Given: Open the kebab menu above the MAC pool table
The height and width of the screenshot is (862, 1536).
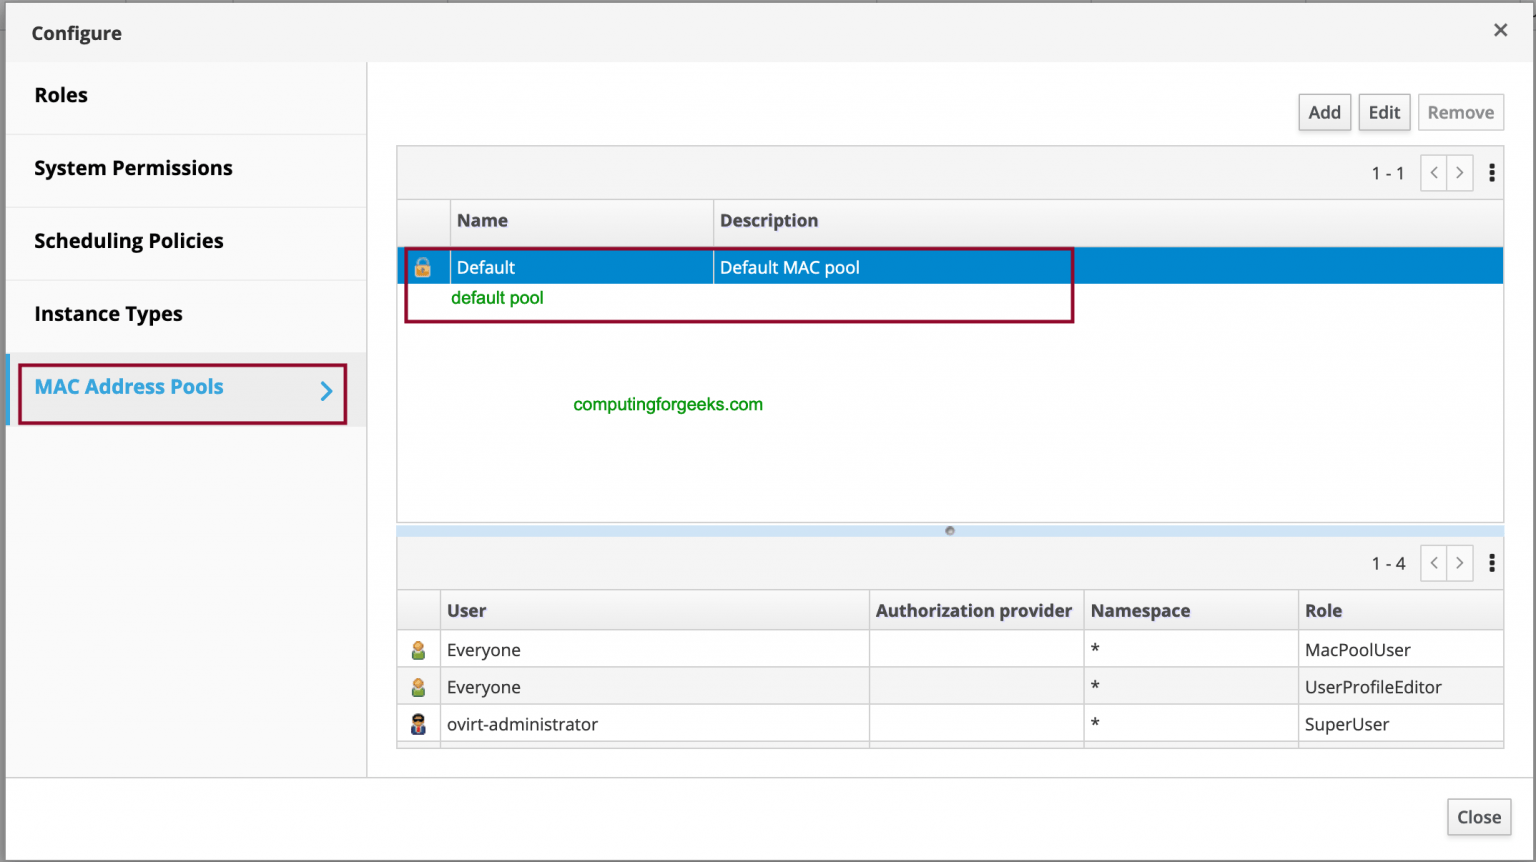Looking at the screenshot, I should (1491, 172).
